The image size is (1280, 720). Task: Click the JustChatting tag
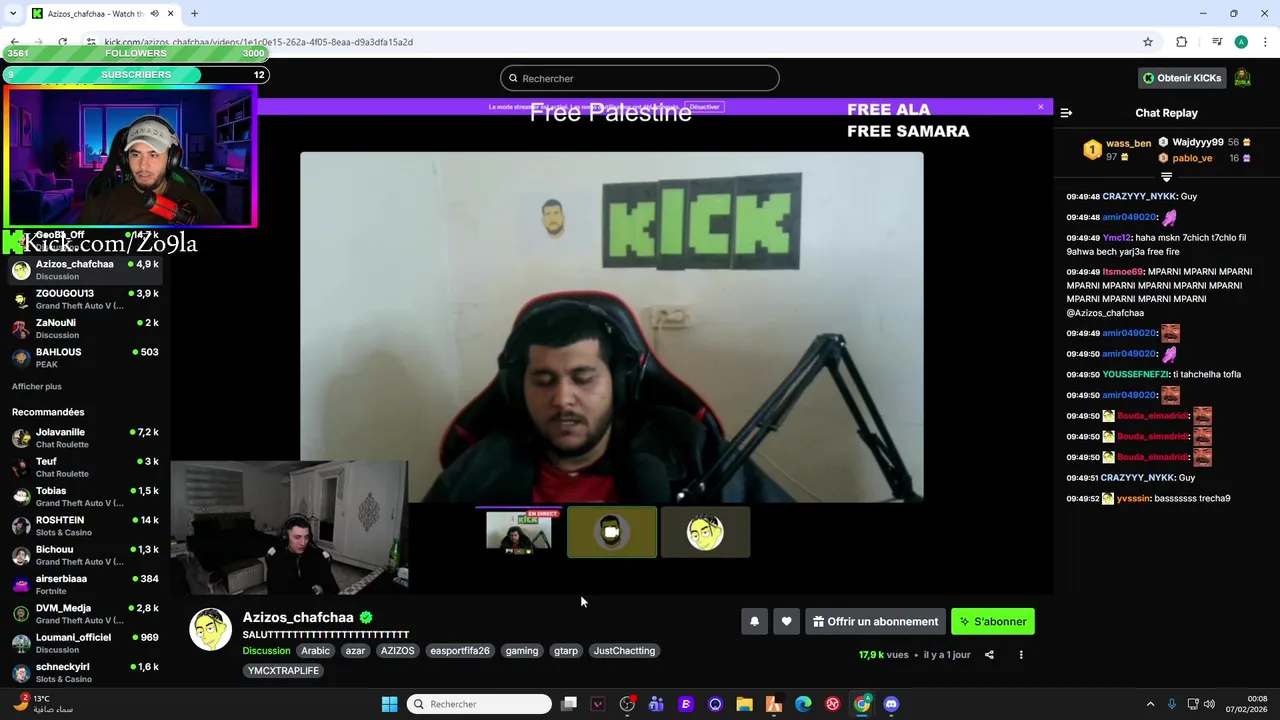coord(624,651)
